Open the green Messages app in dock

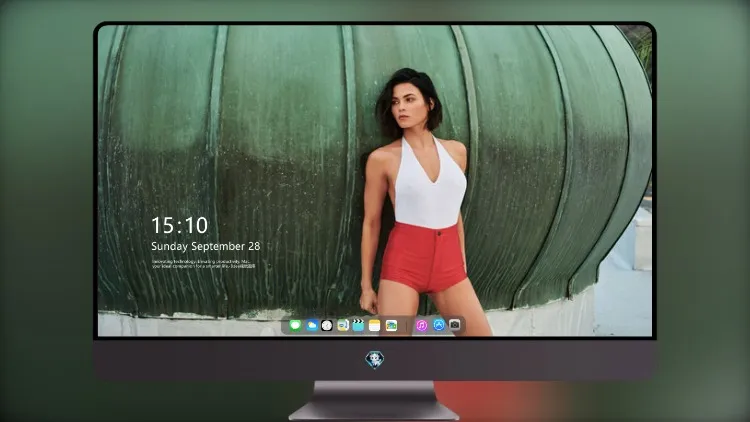click(295, 326)
